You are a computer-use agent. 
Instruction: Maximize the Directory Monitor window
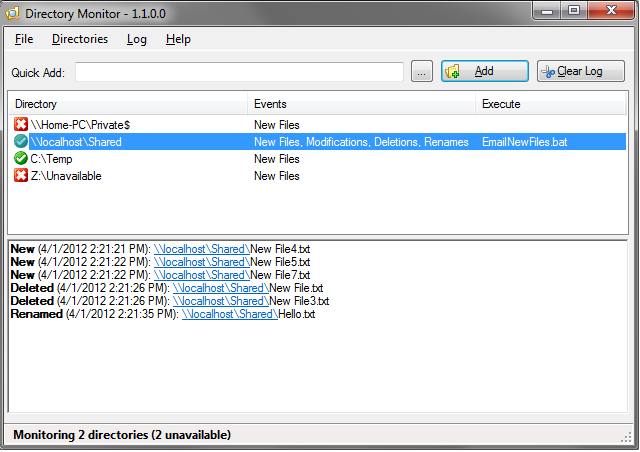574,10
